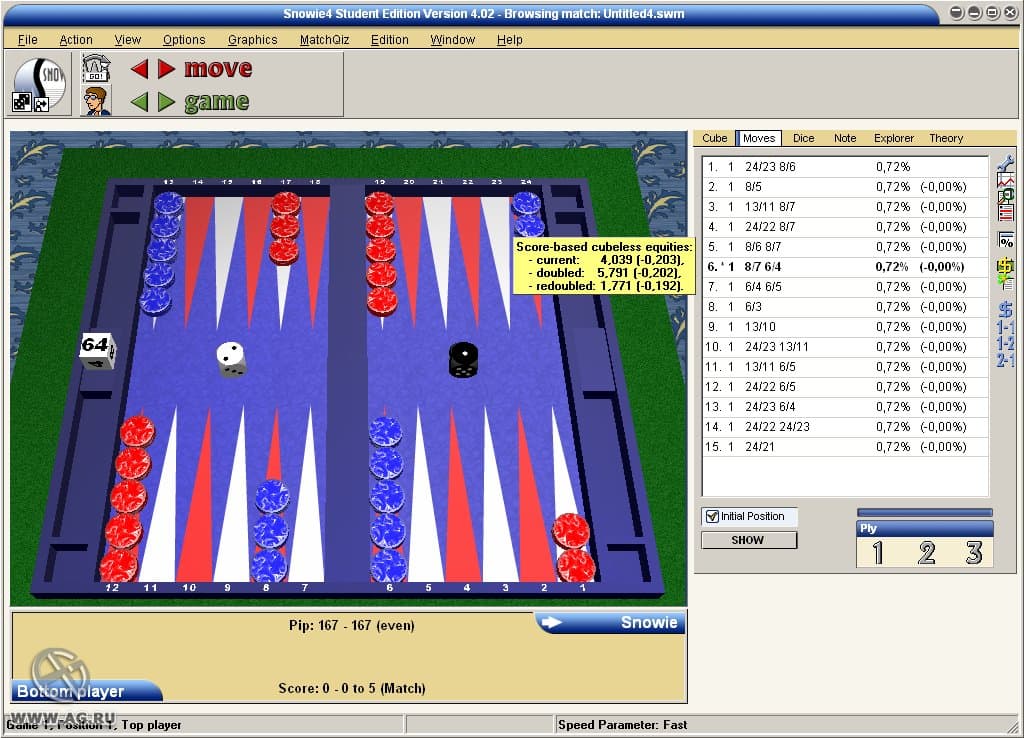
Task: Click the wrench settings icon in side toolbar
Action: click(x=1006, y=163)
